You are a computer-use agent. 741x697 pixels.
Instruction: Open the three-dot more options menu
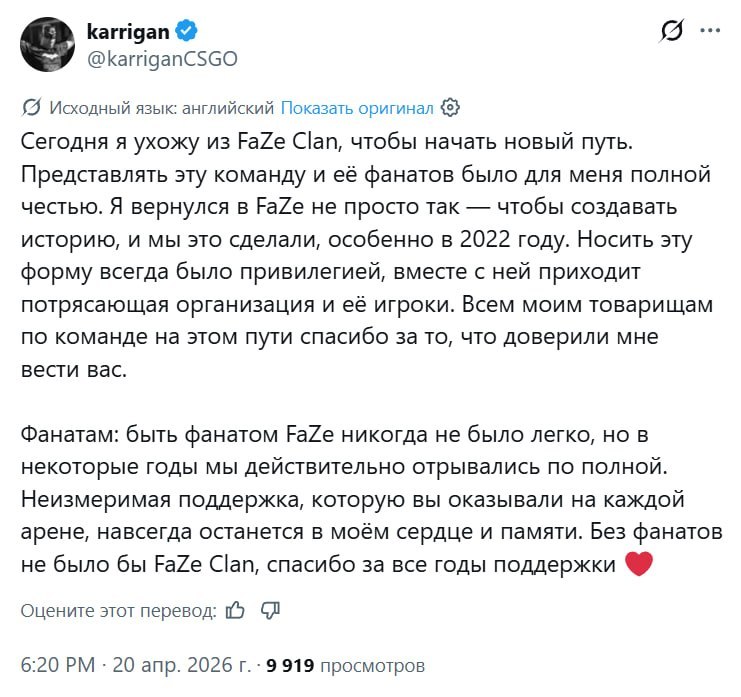711,32
